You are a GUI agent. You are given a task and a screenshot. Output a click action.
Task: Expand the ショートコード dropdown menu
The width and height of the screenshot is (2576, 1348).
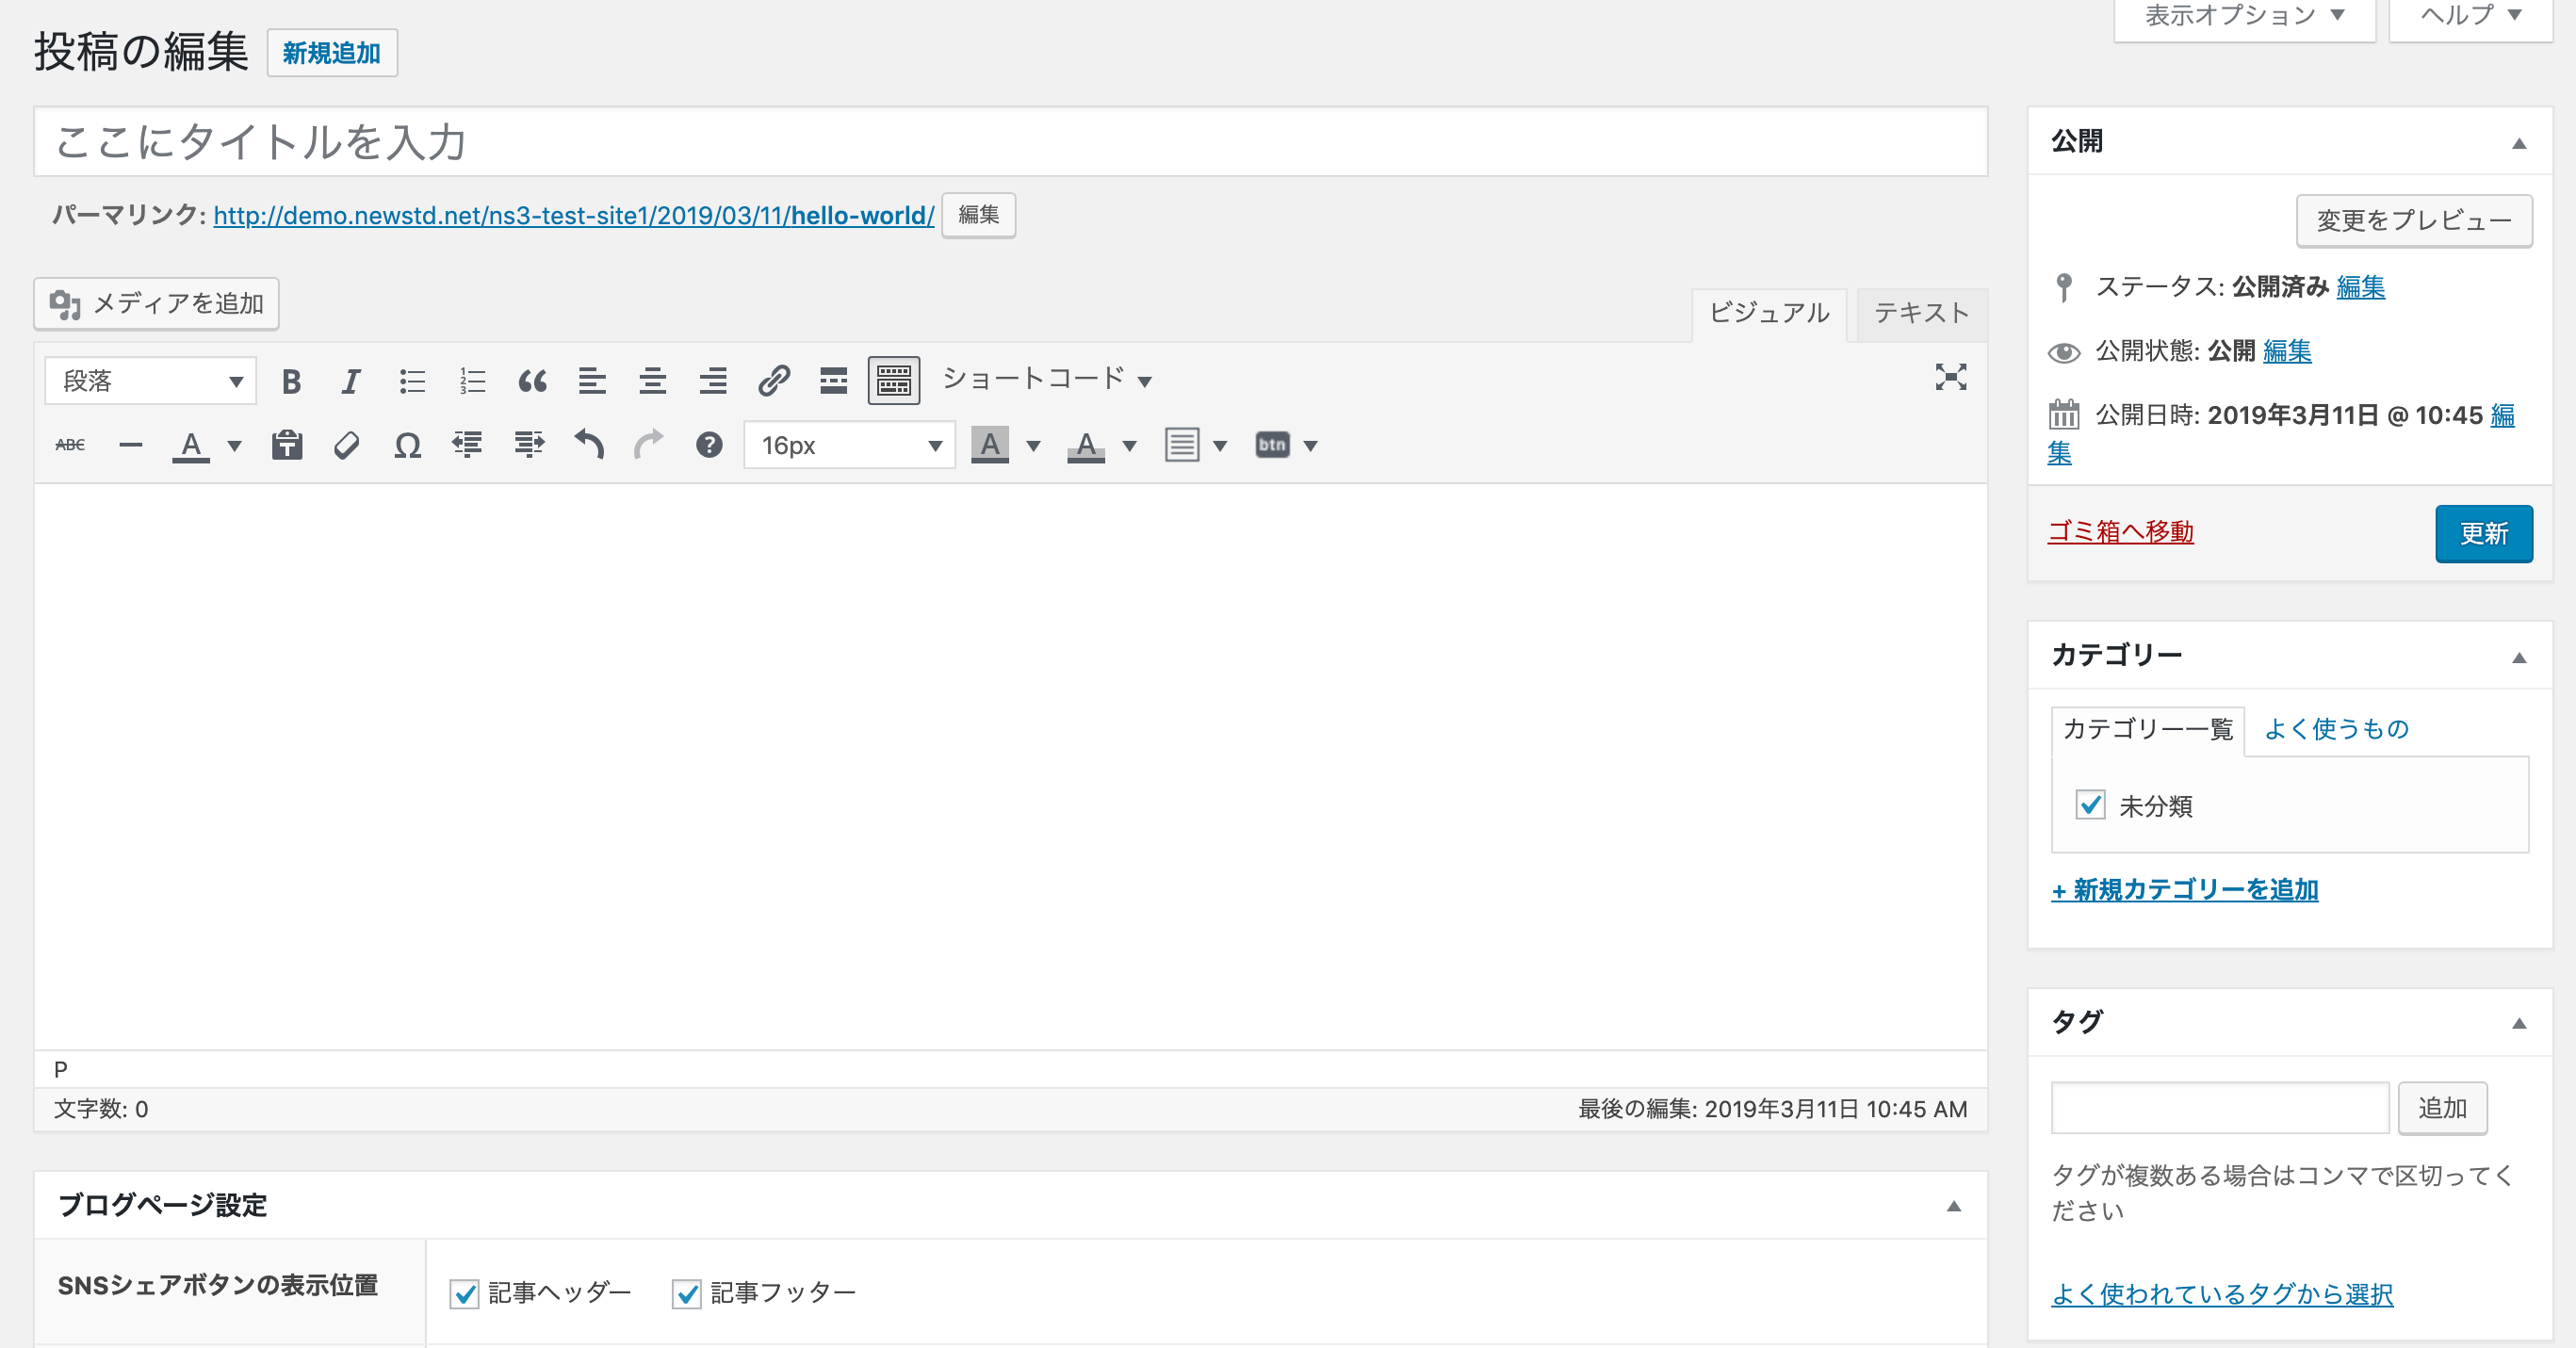(1046, 379)
